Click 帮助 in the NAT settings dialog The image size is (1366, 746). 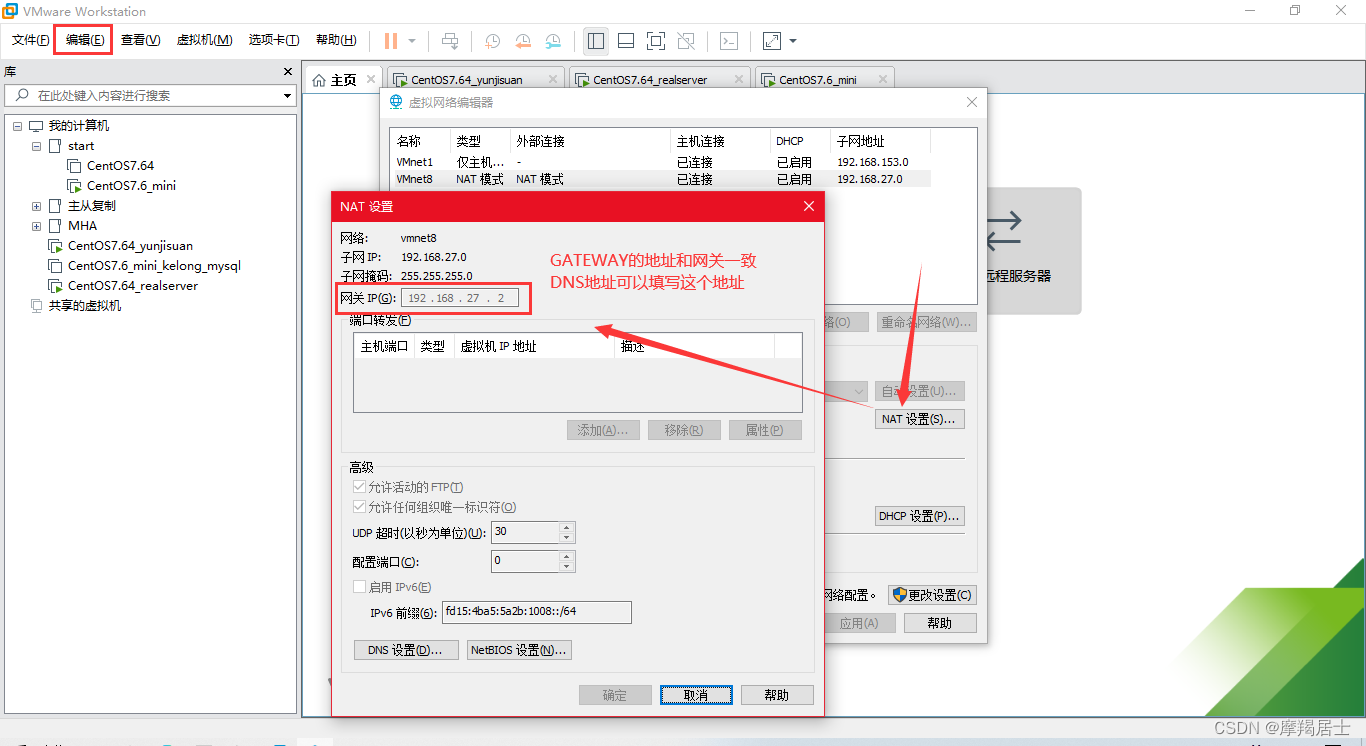tap(777, 695)
